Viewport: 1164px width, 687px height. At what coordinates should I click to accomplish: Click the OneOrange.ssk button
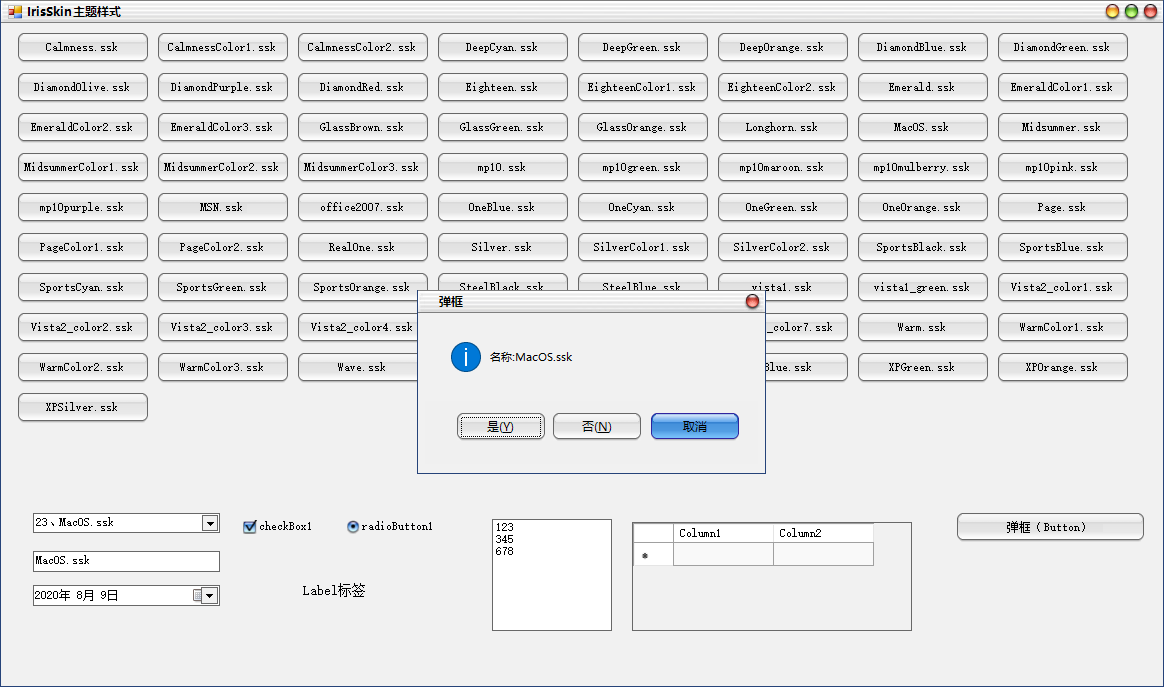pos(923,207)
